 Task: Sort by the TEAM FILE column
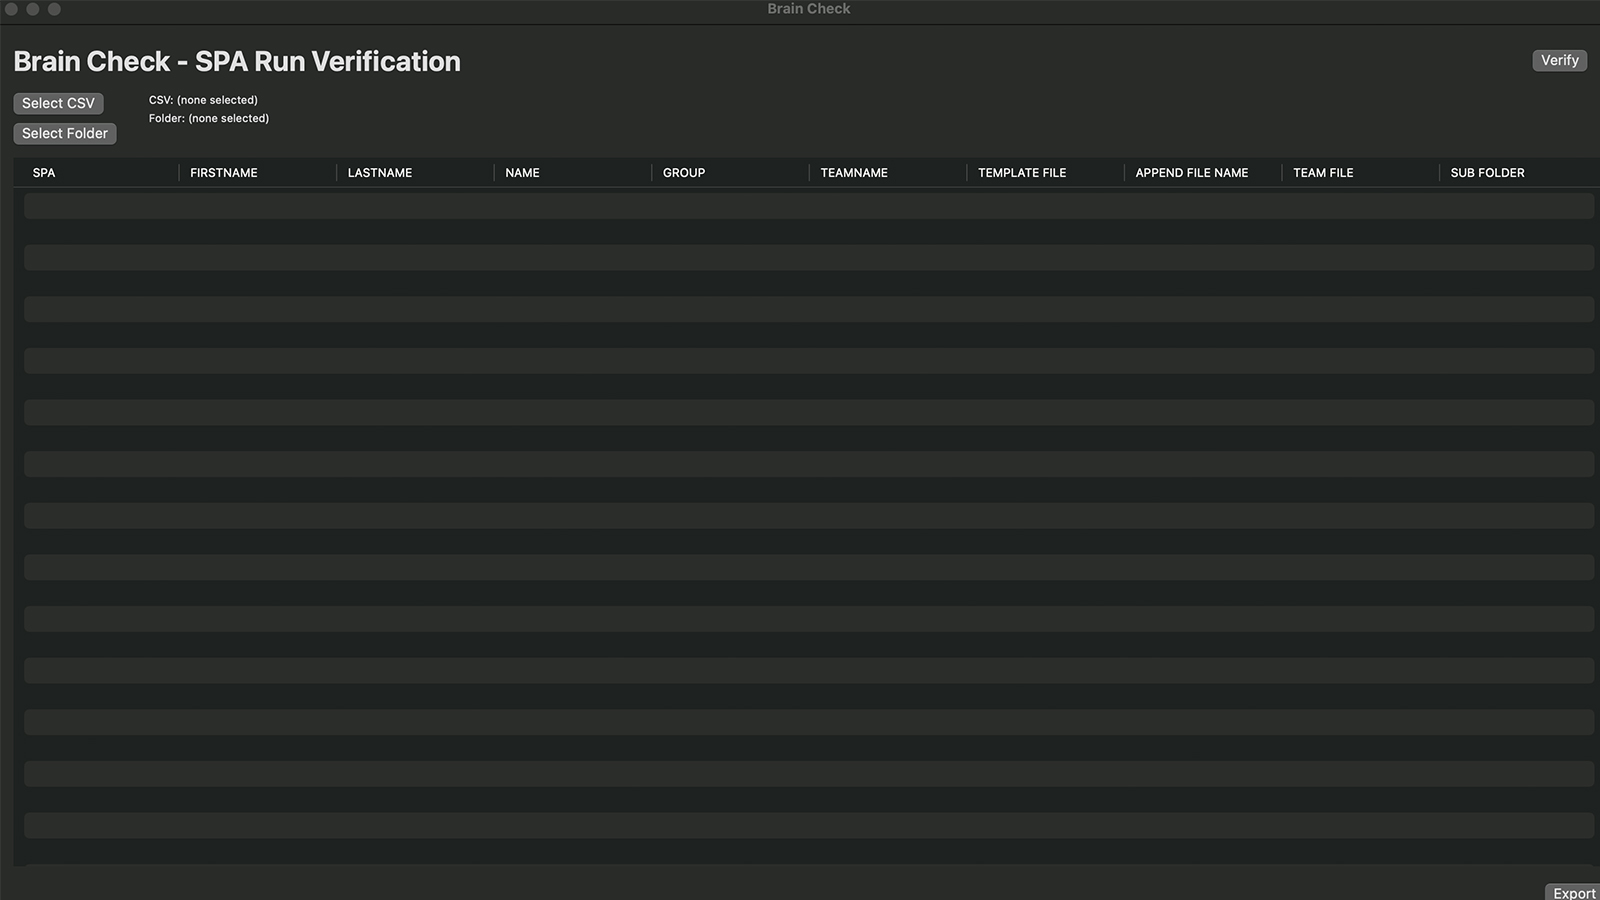[x=1323, y=173]
